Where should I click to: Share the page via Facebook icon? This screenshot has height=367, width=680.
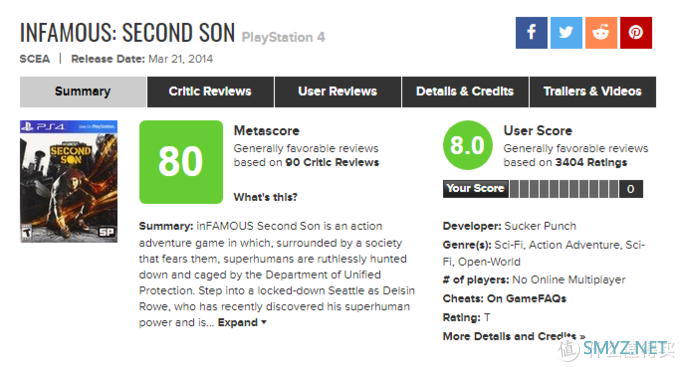pos(531,33)
